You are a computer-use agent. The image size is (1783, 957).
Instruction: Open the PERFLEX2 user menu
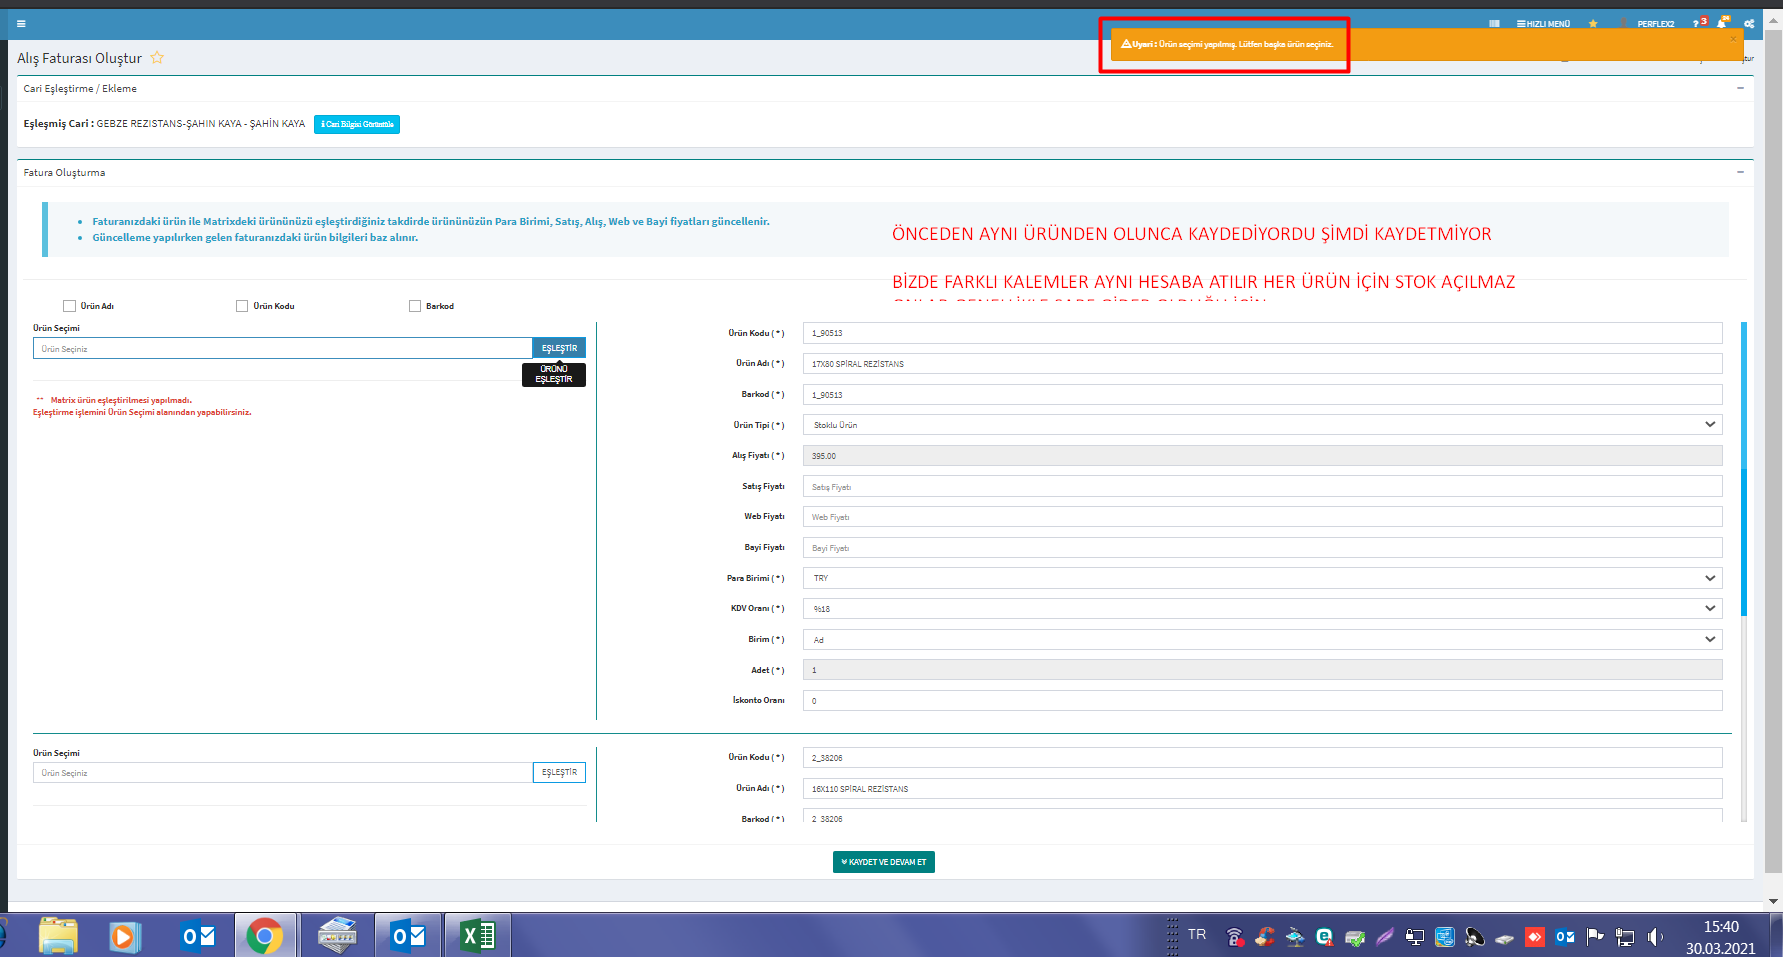point(1655,24)
